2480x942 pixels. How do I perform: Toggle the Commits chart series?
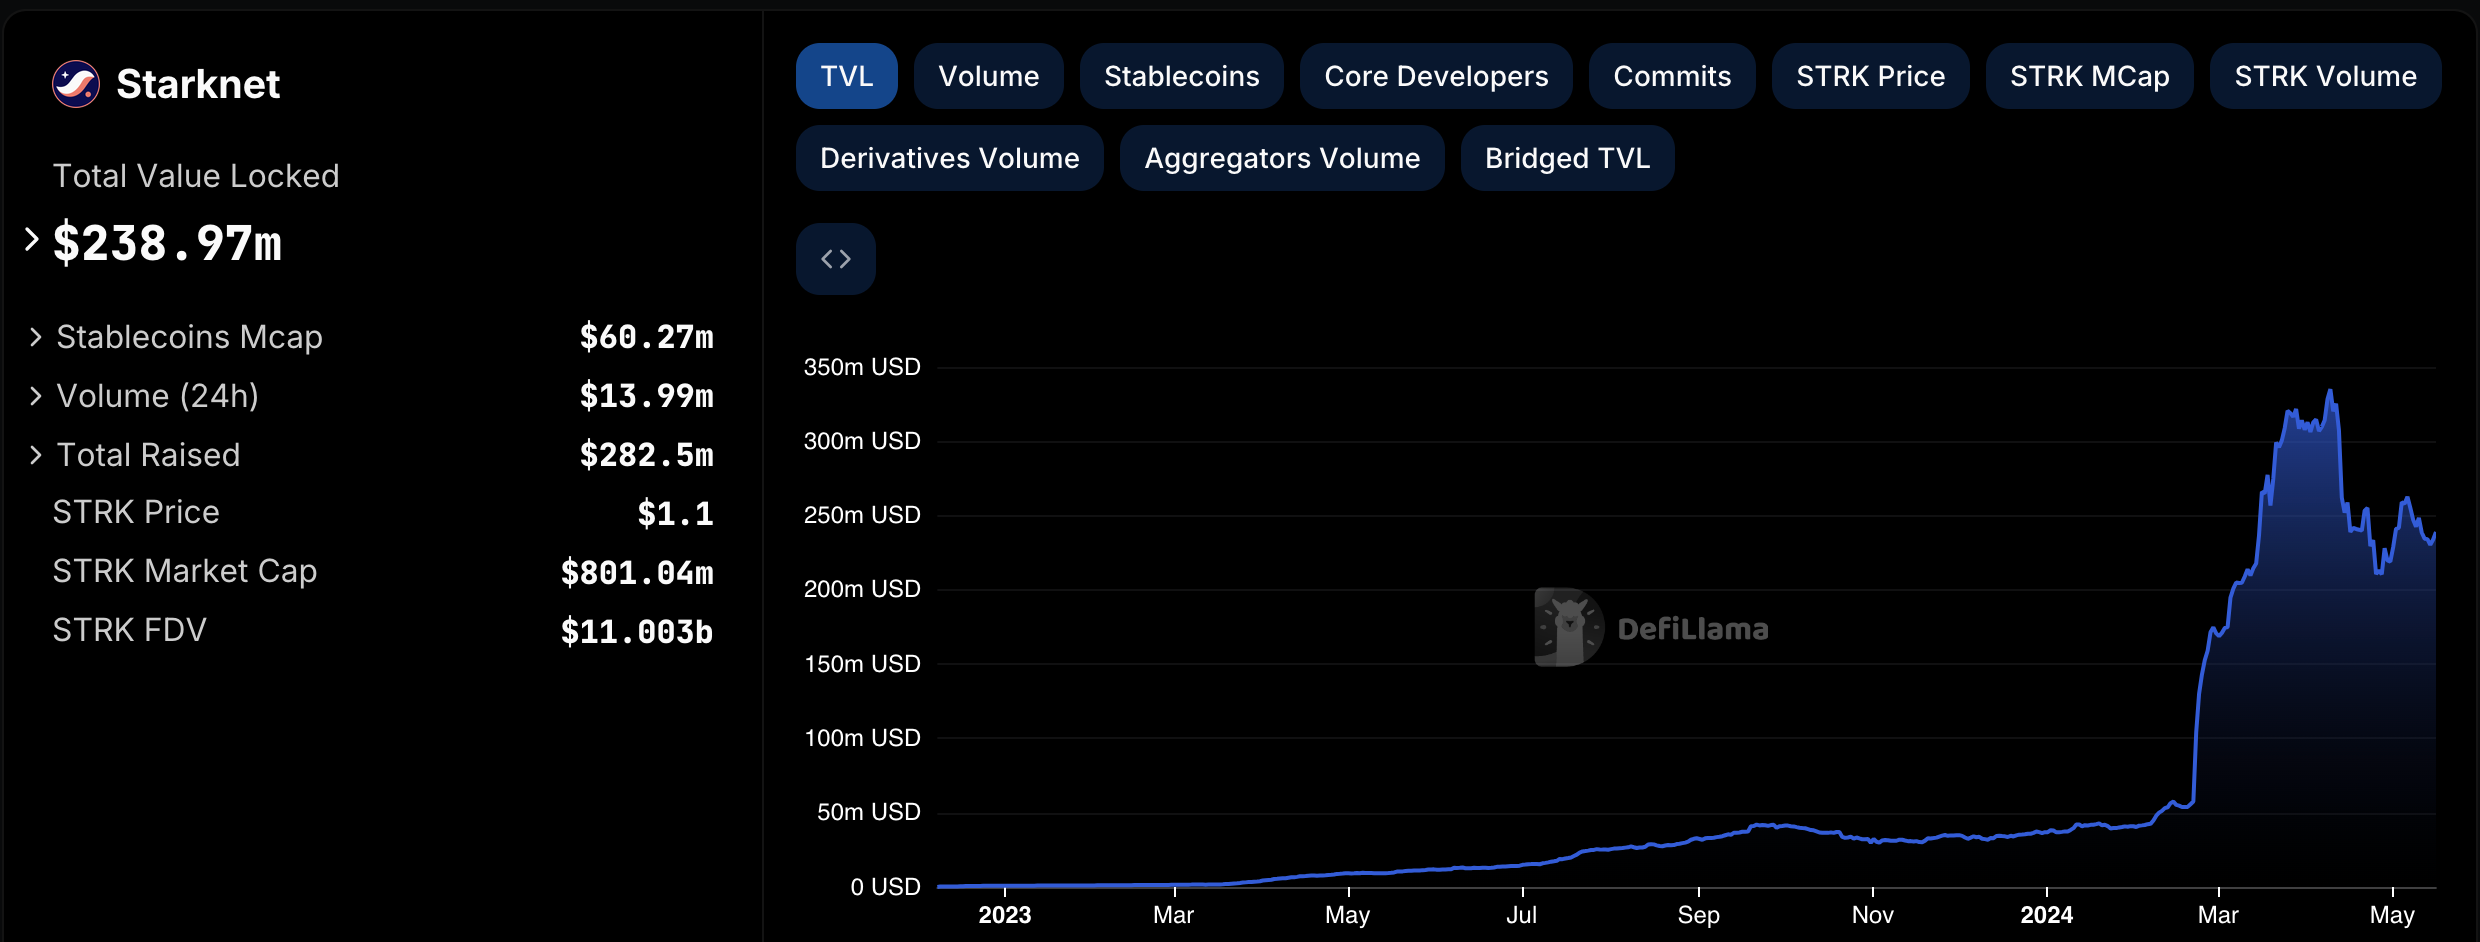pyautogui.click(x=1672, y=76)
